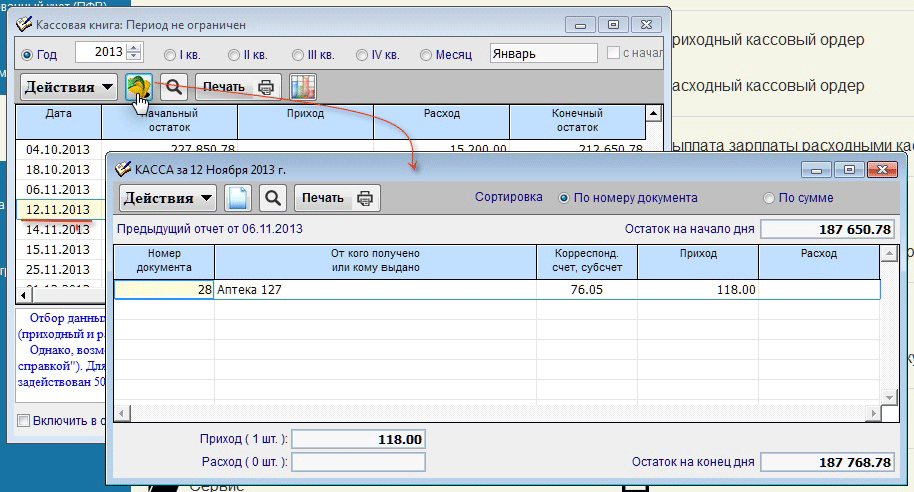Click the year 2013 spinner arrows
The image size is (914, 492).
[134, 52]
